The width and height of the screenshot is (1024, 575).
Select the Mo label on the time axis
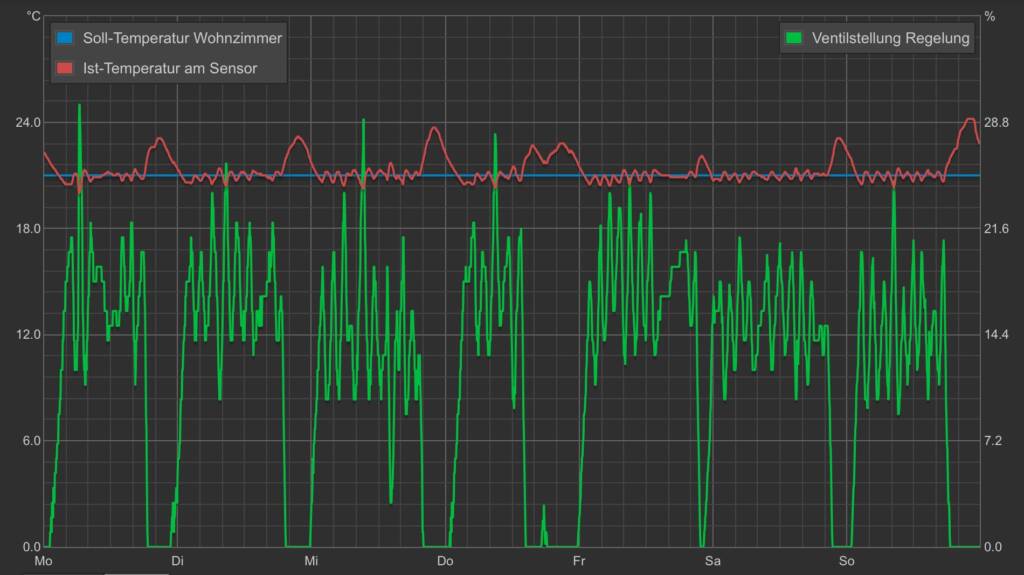43,561
